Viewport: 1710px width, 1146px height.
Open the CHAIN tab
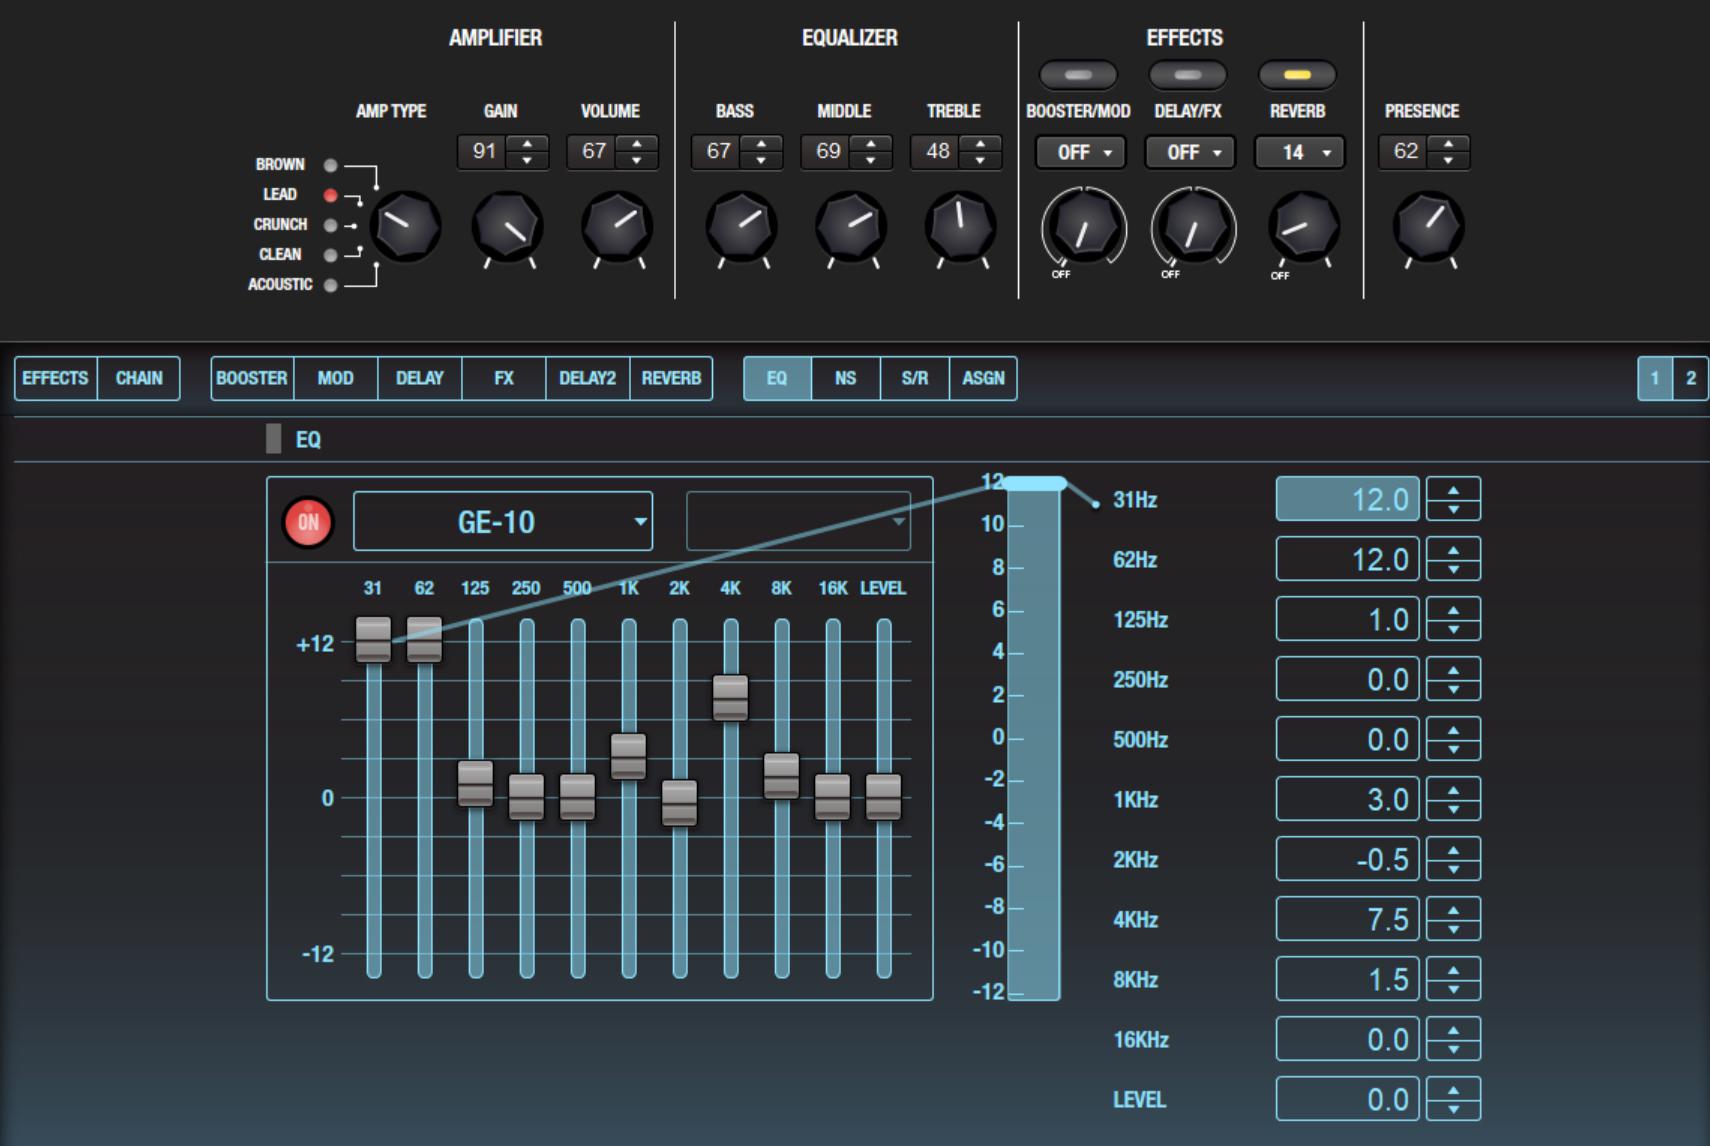coord(139,378)
